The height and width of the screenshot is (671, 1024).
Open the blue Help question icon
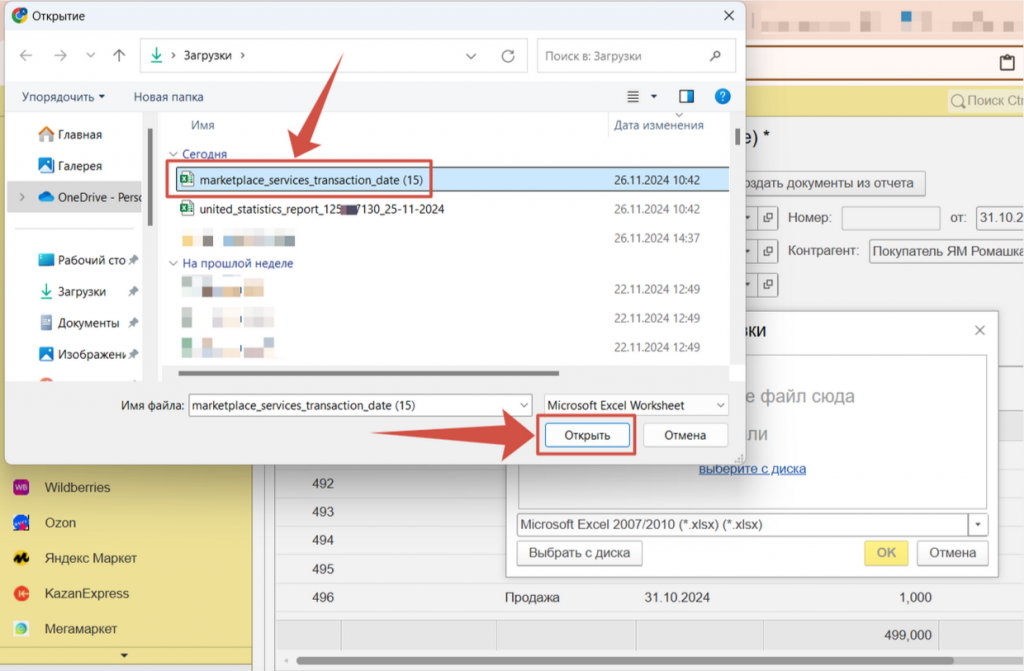722,97
